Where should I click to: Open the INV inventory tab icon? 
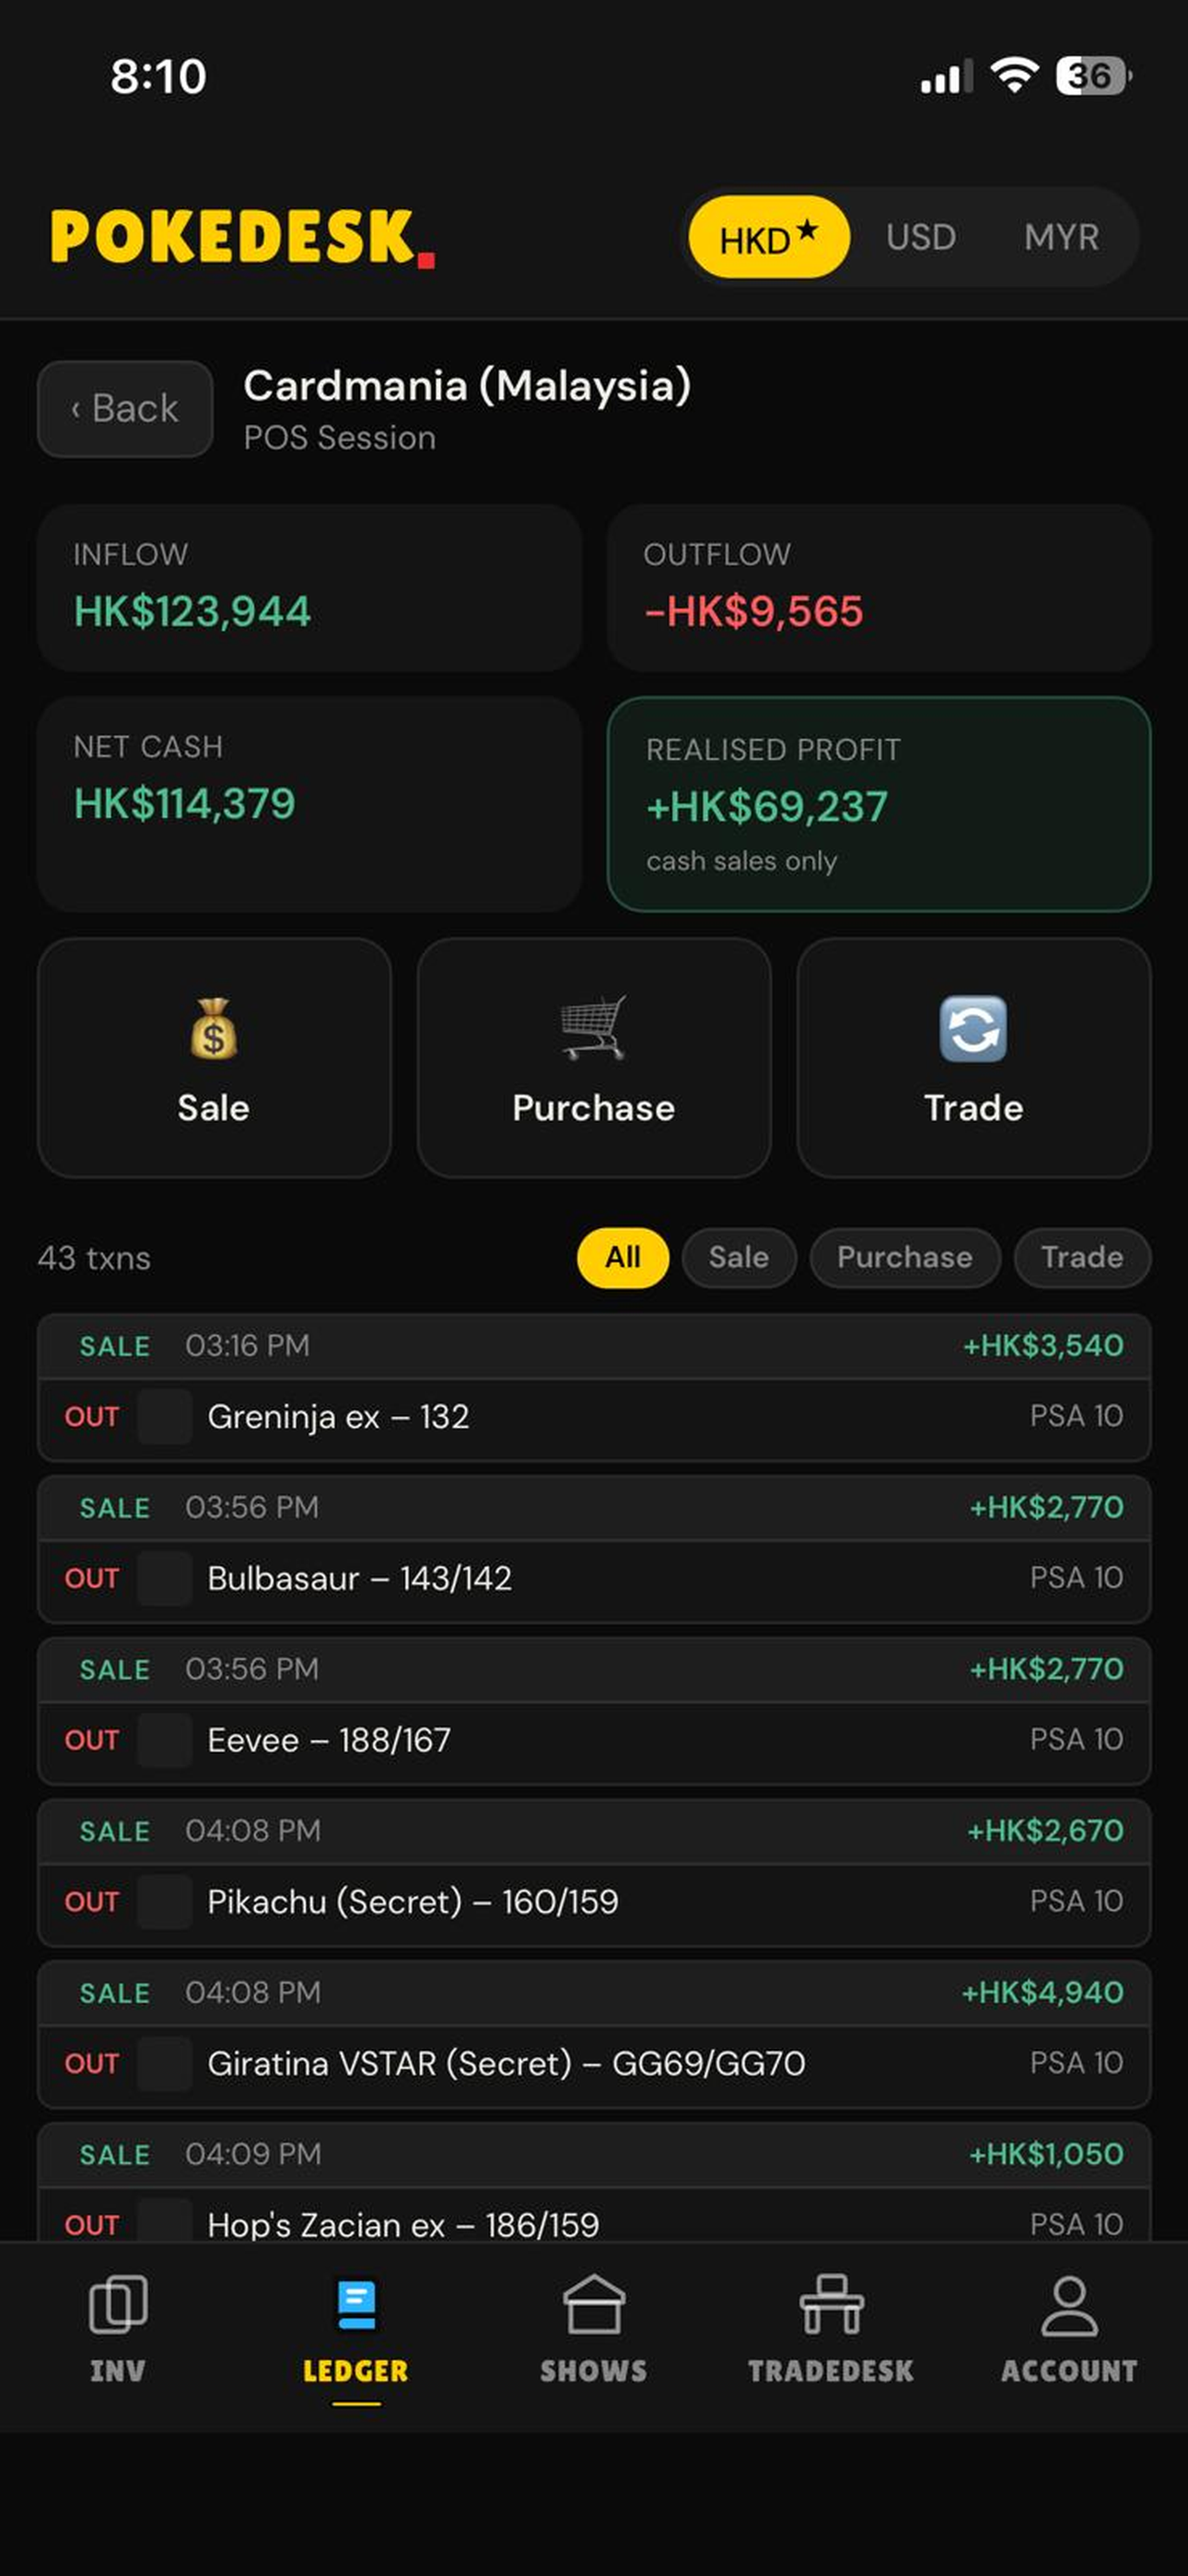click(118, 2305)
